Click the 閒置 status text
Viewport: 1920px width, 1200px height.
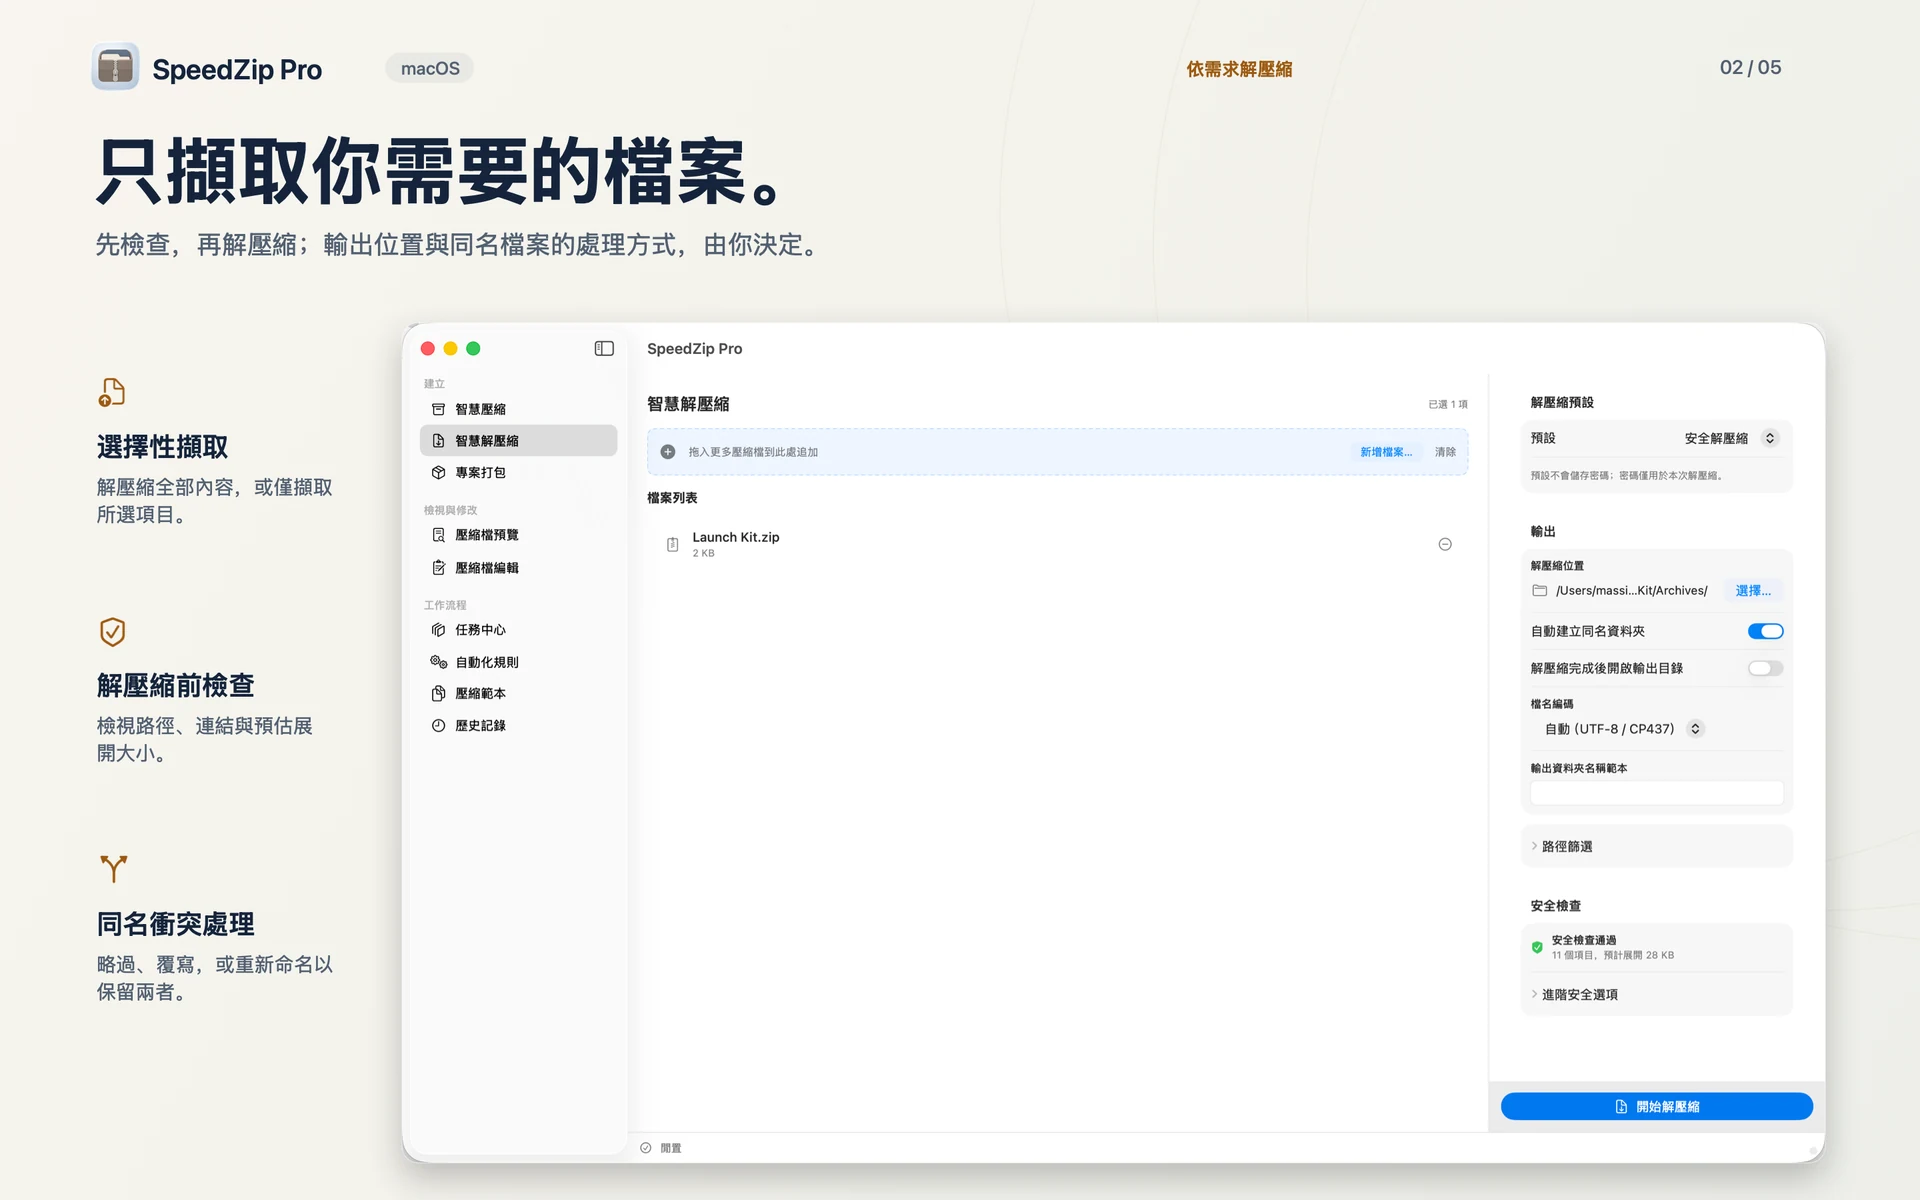[x=671, y=1148]
